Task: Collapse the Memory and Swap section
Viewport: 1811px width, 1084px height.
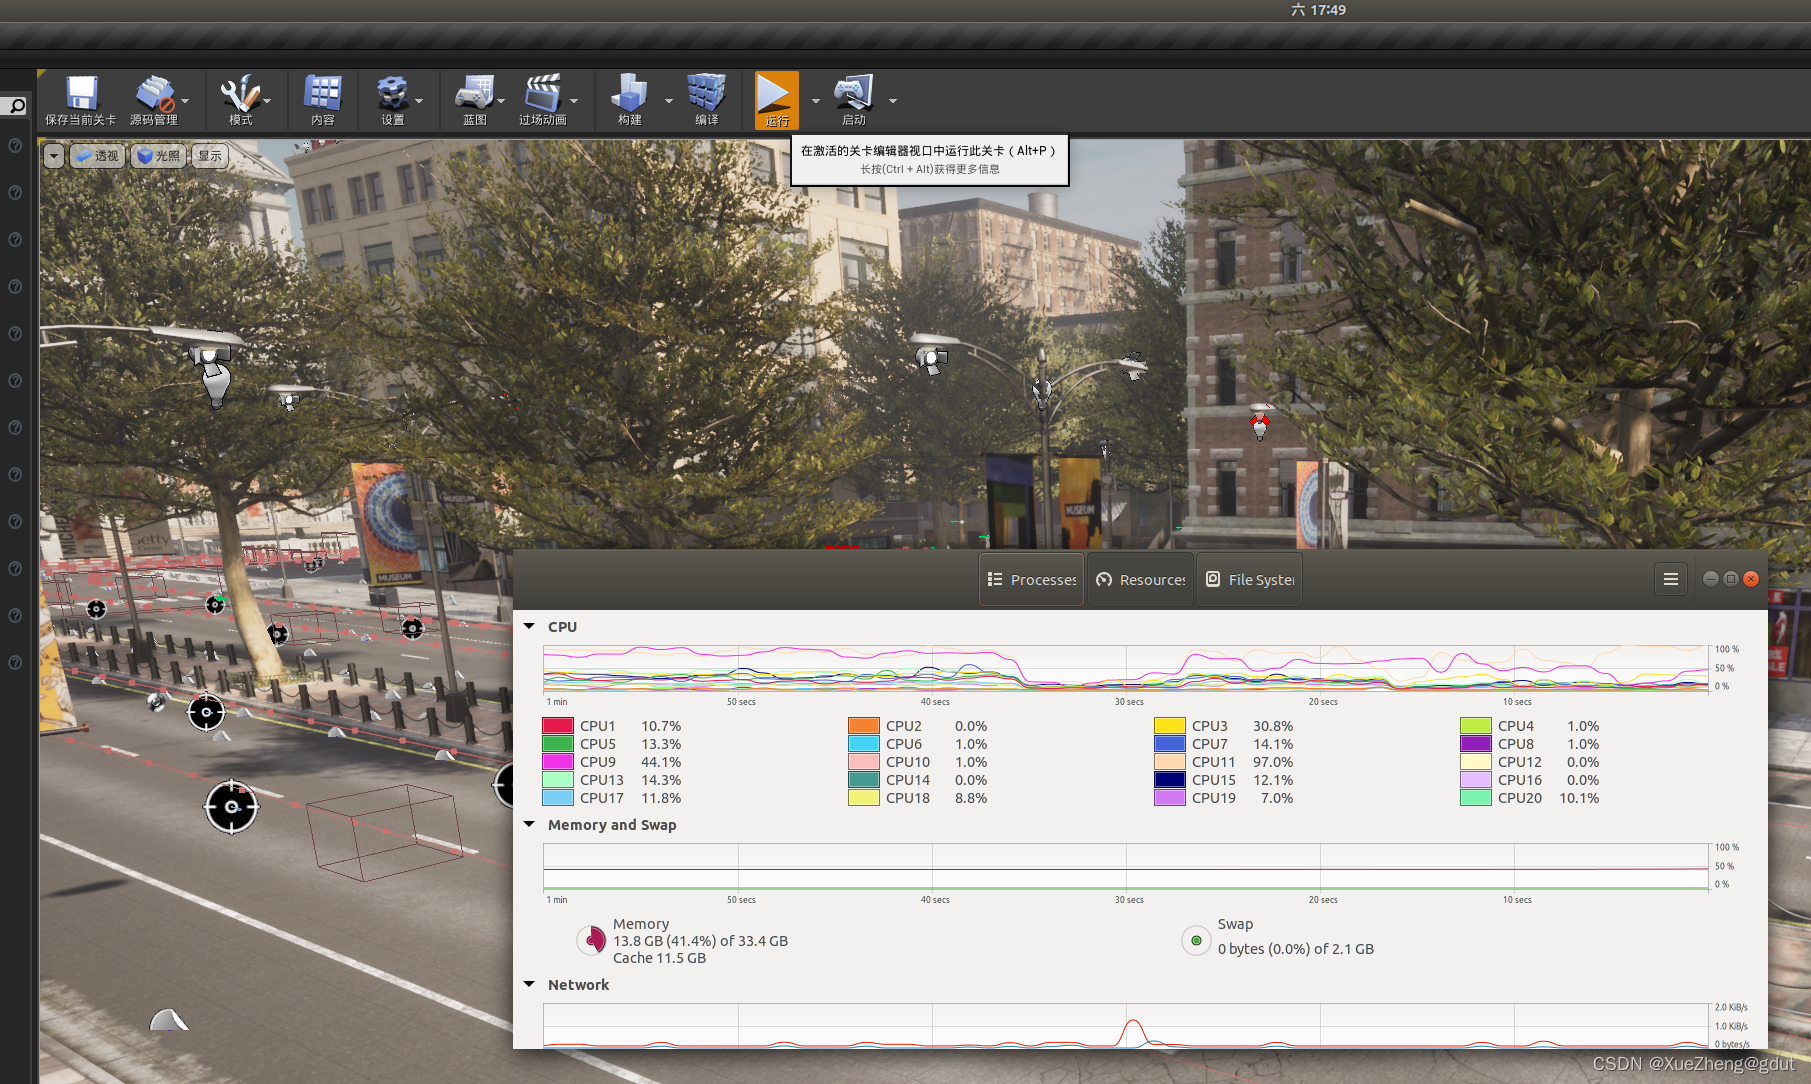Action: (x=529, y=824)
